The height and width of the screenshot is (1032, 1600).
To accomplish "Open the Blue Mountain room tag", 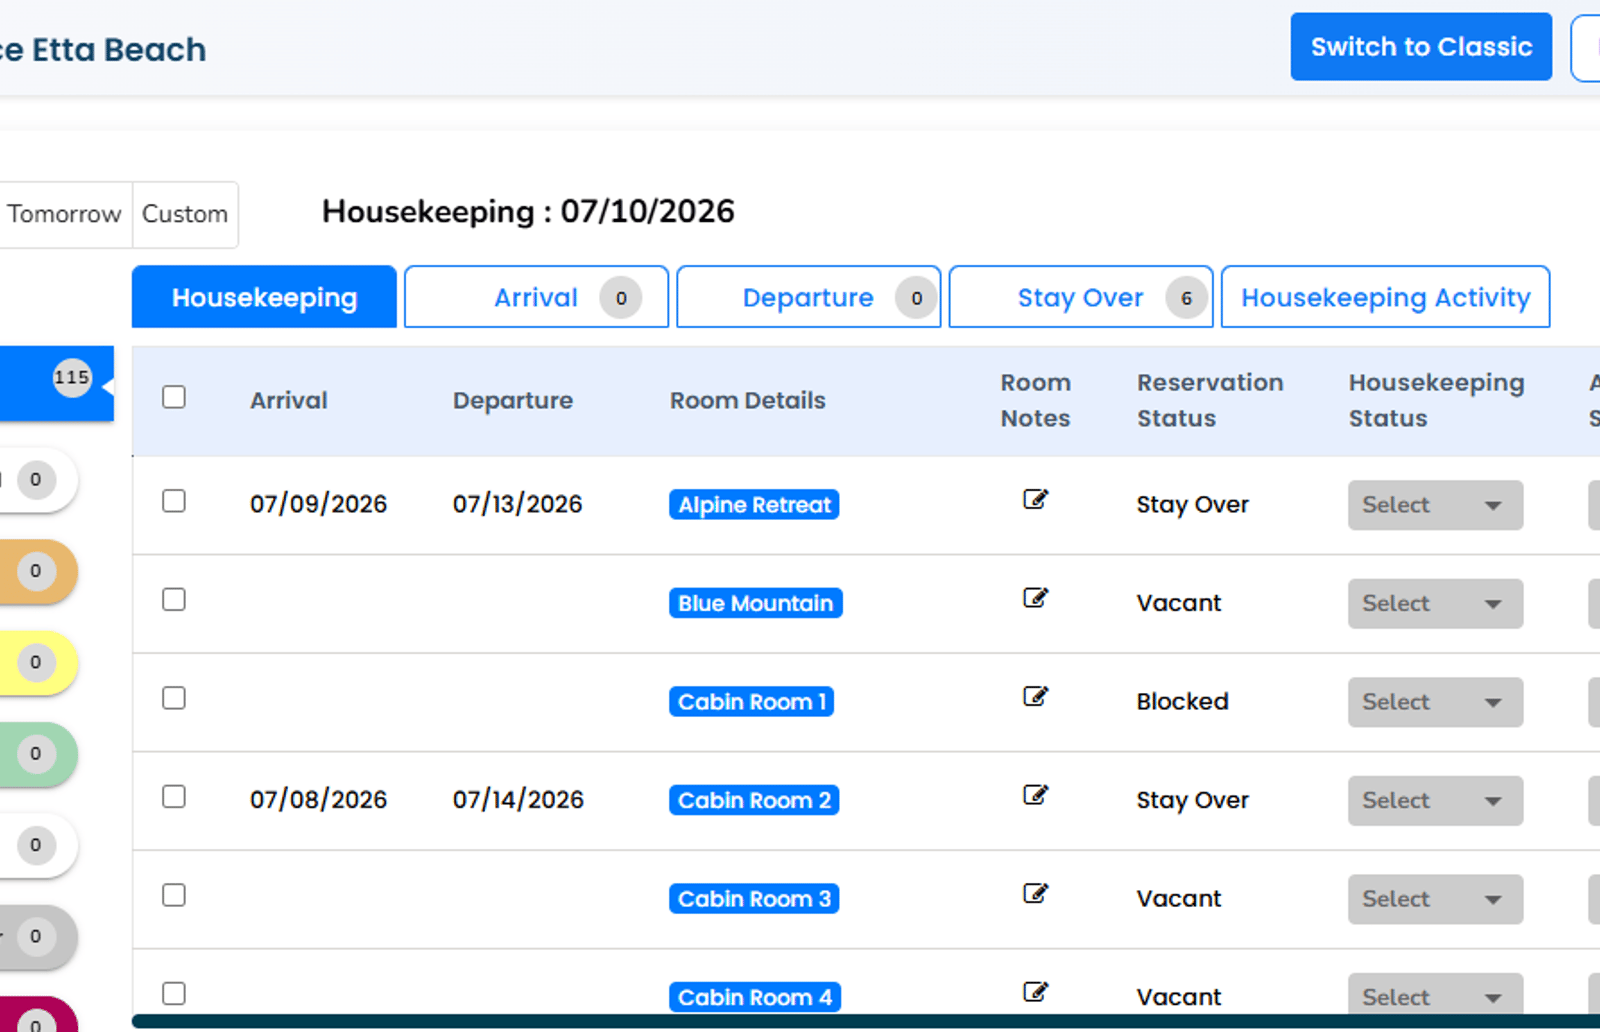I will [x=755, y=603].
